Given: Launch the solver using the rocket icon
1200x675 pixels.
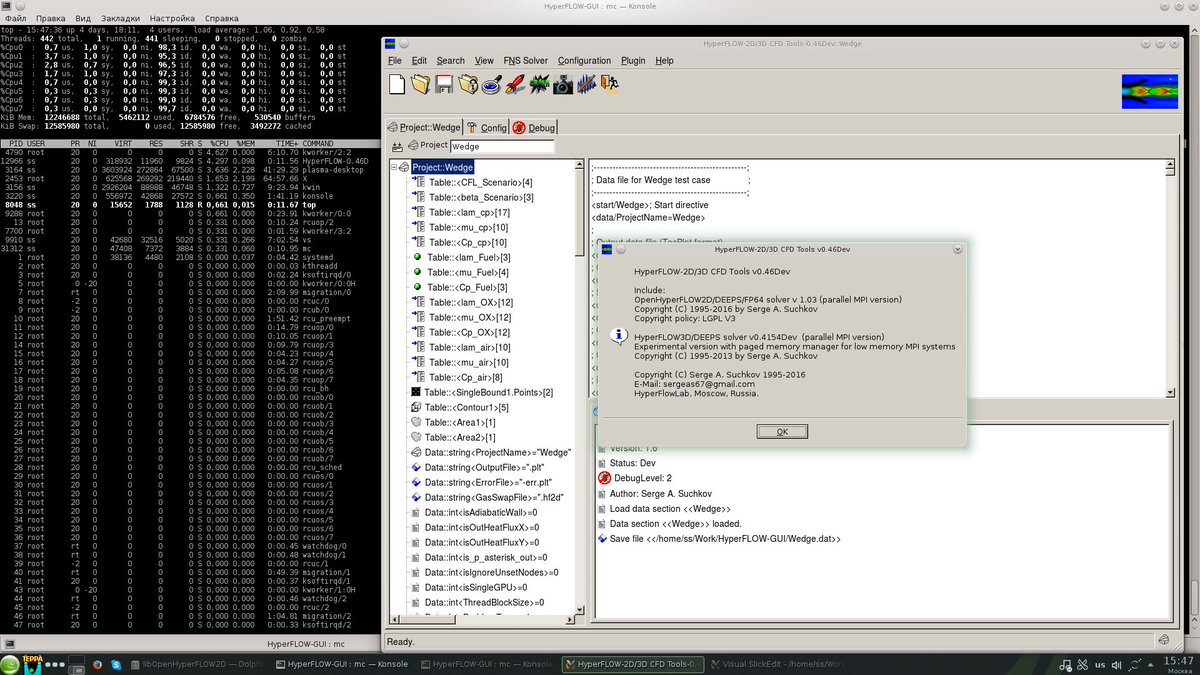Looking at the screenshot, I should click(515, 84).
